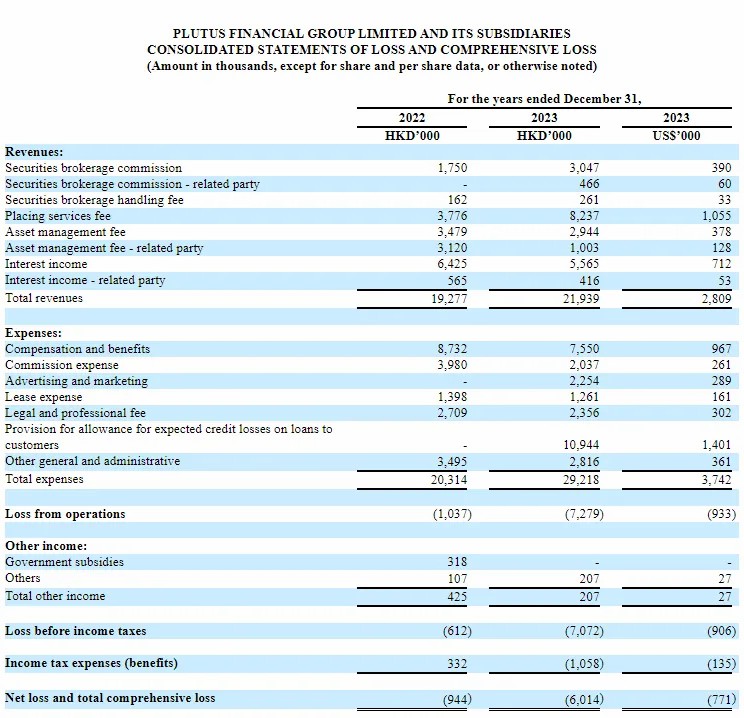Click 'Advertising and marketing' label
The height and width of the screenshot is (718, 744).
(76, 381)
